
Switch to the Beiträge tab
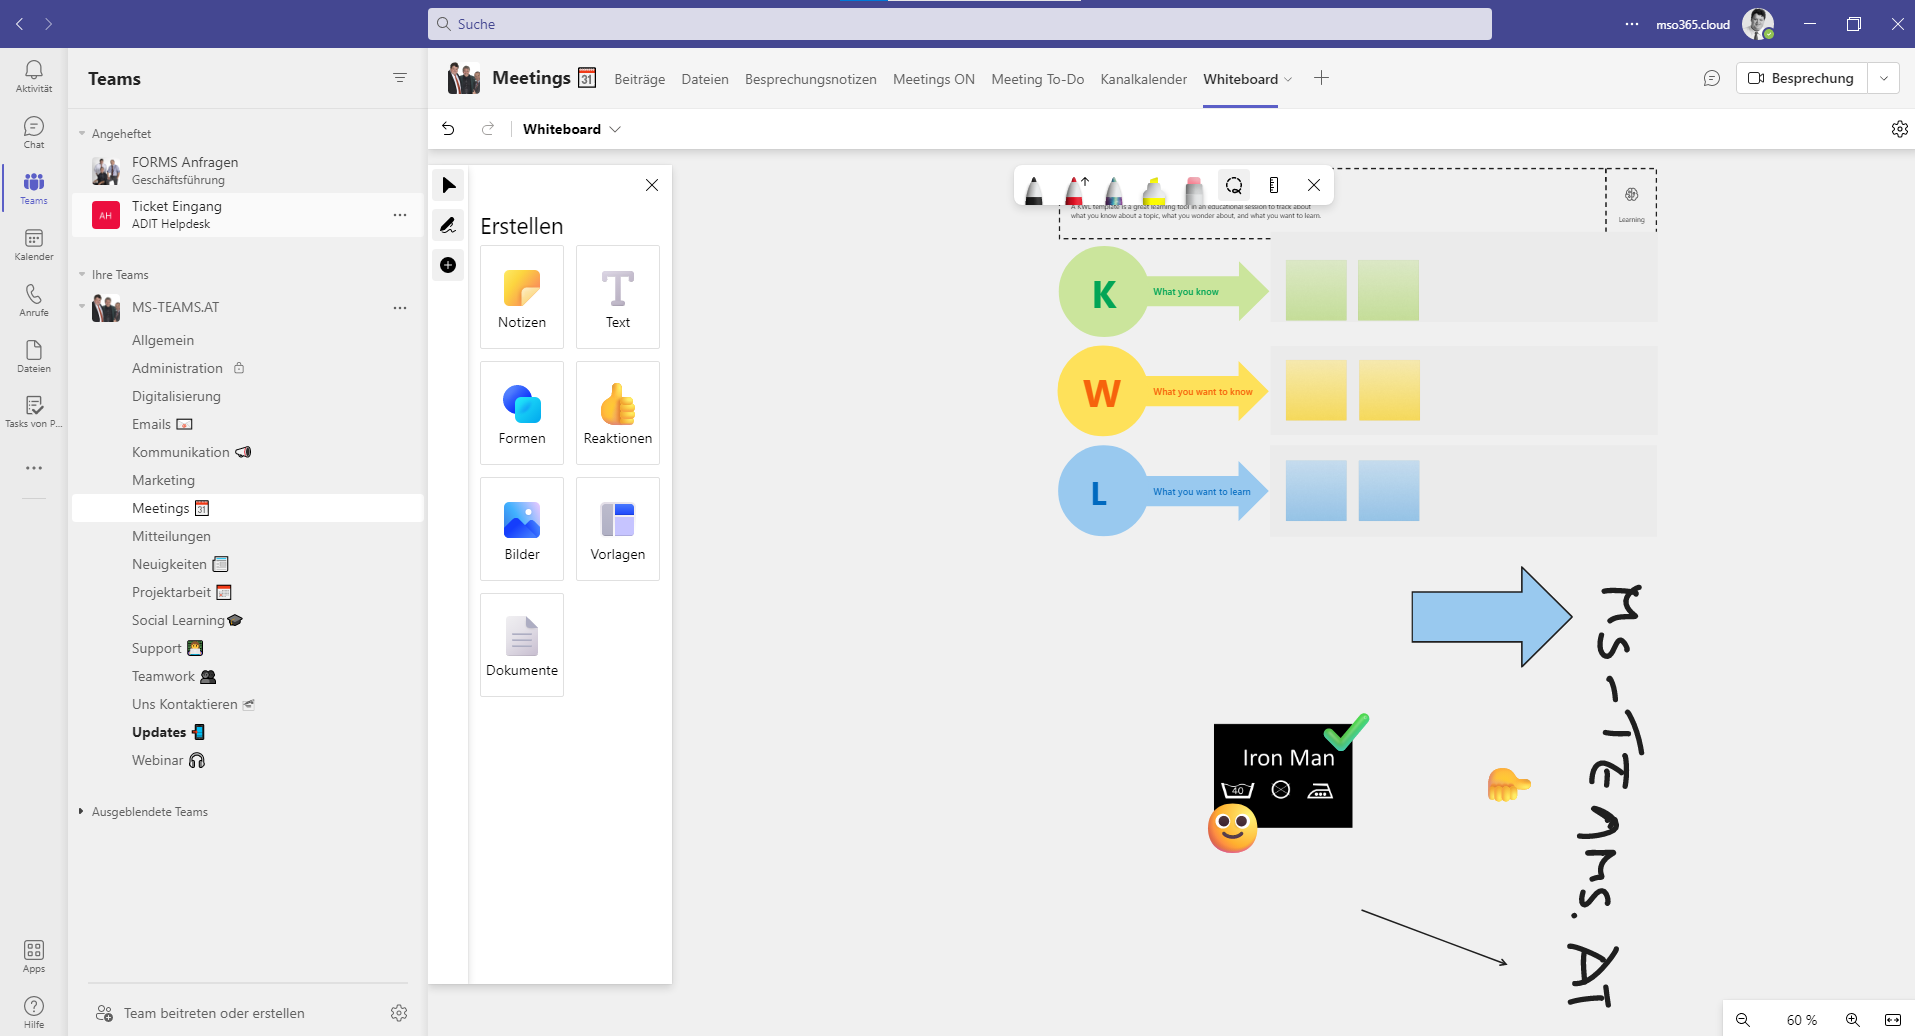639,79
